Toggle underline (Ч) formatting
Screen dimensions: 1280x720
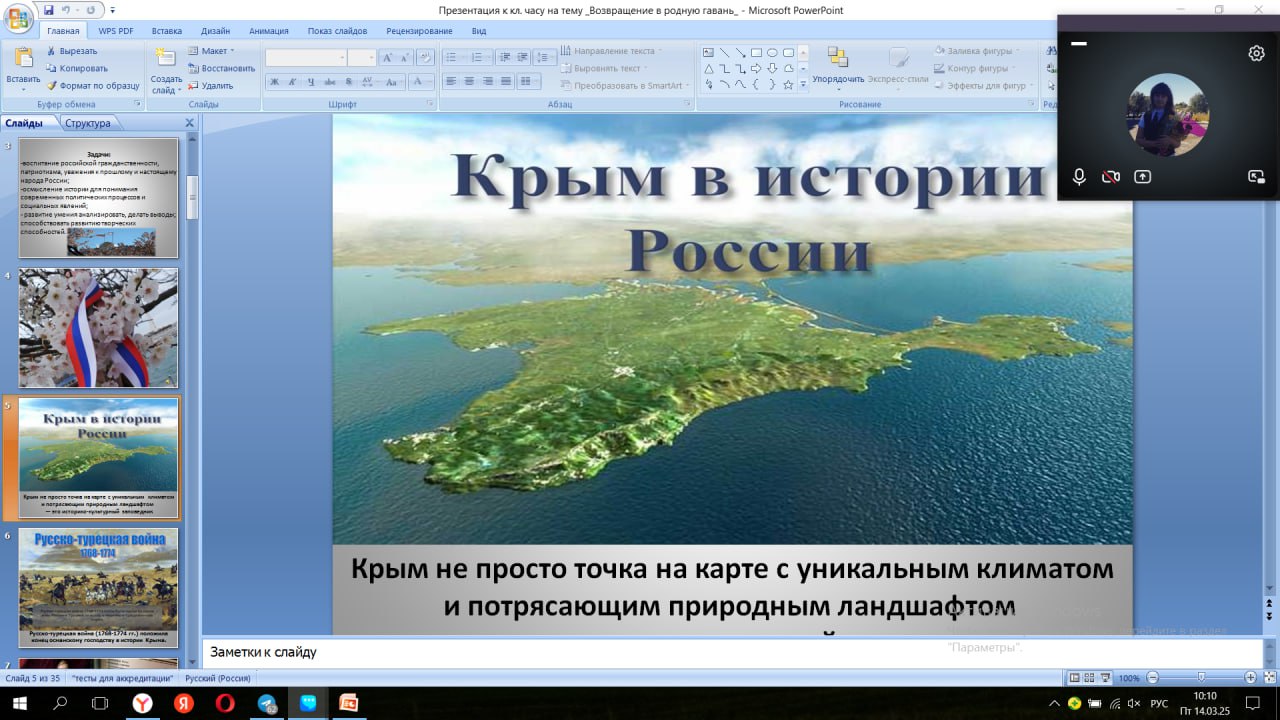tap(311, 82)
